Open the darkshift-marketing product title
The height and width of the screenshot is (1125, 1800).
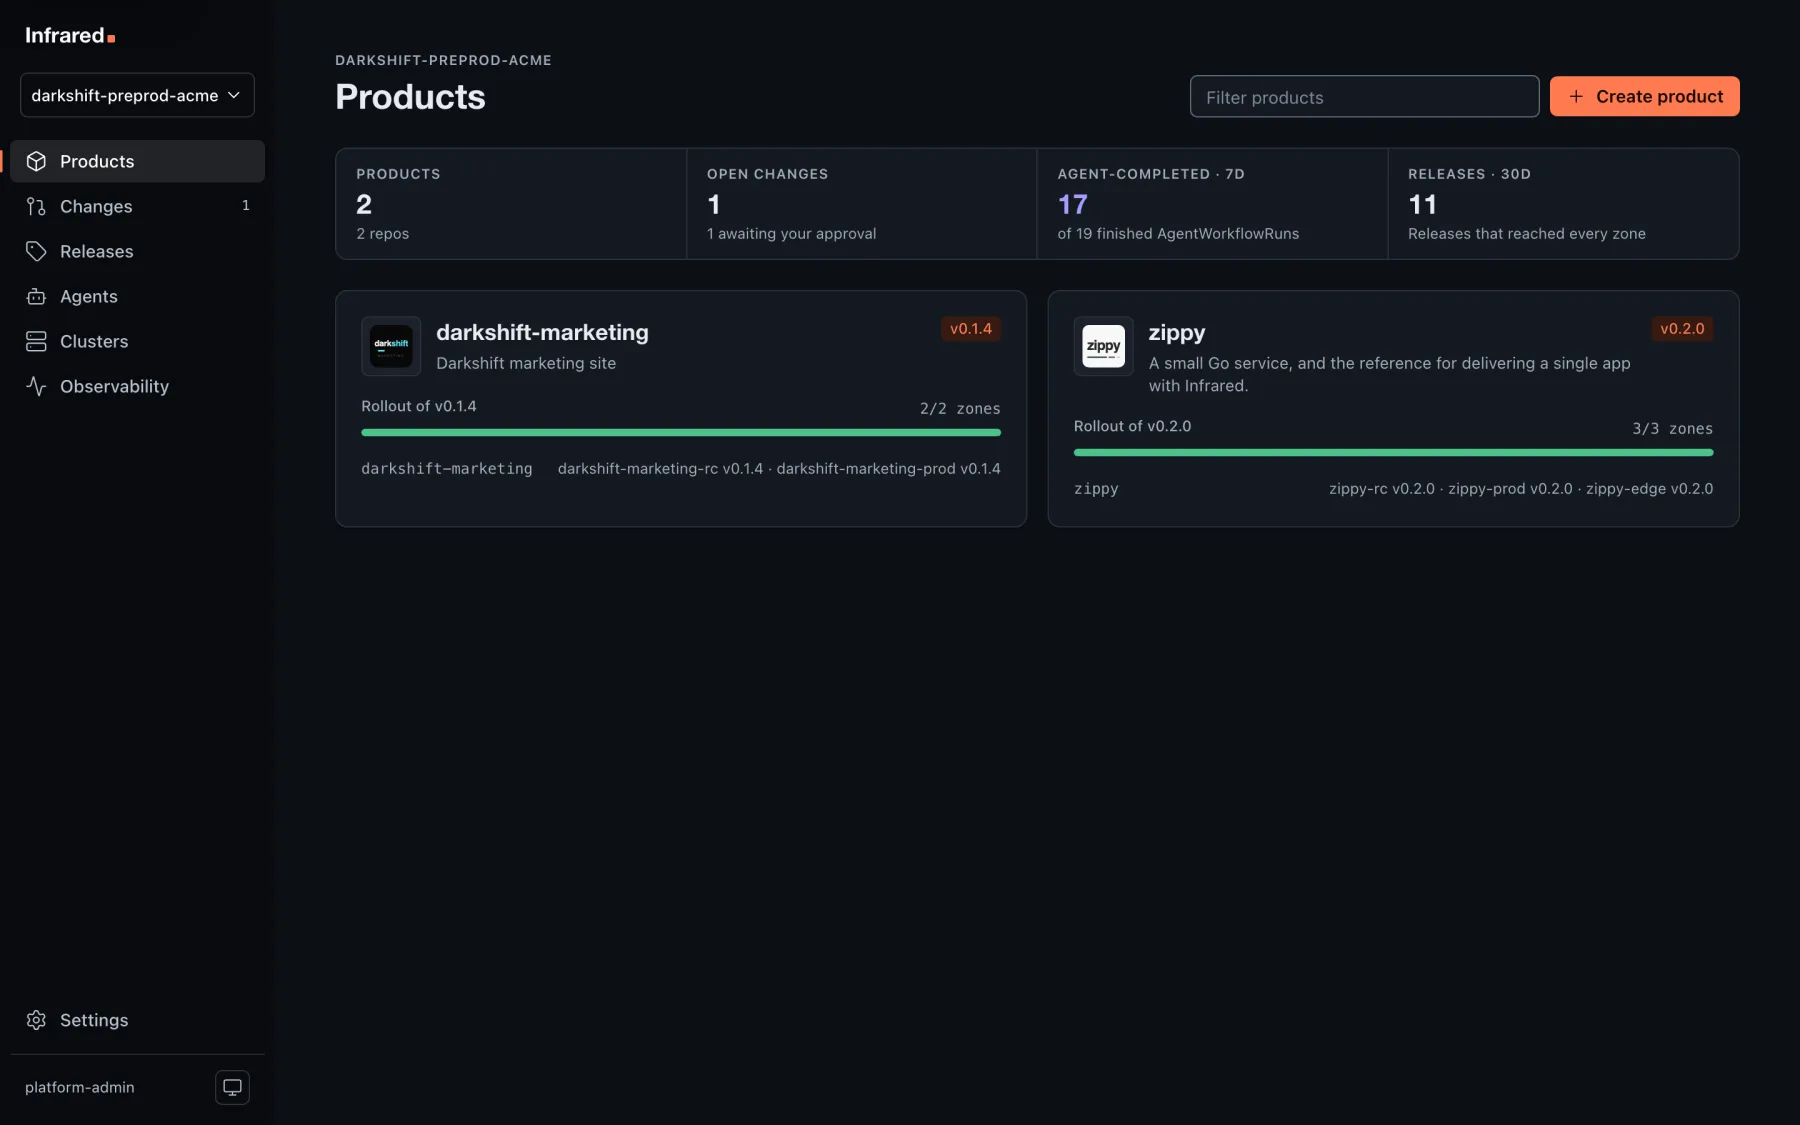coord(542,332)
